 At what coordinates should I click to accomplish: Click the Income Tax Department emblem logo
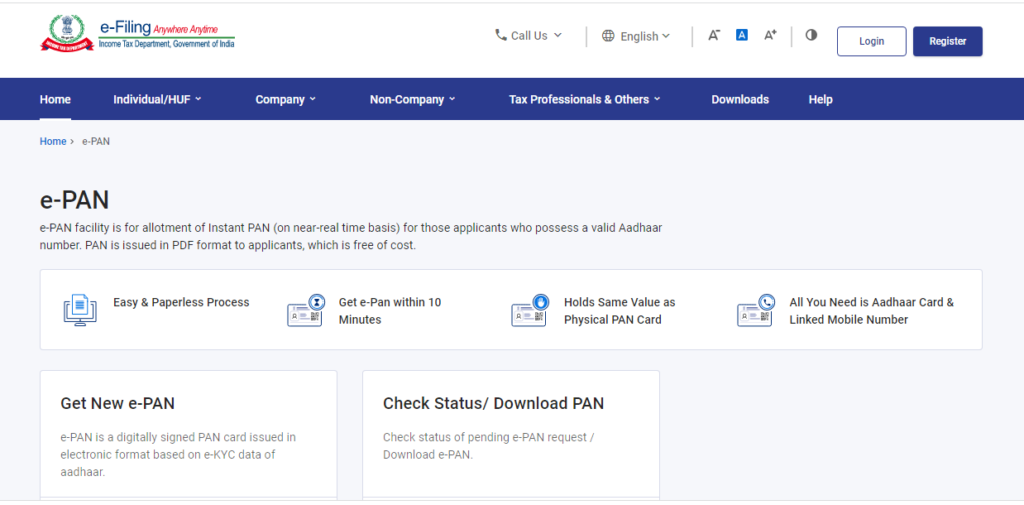pyautogui.click(x=67, y=34)
